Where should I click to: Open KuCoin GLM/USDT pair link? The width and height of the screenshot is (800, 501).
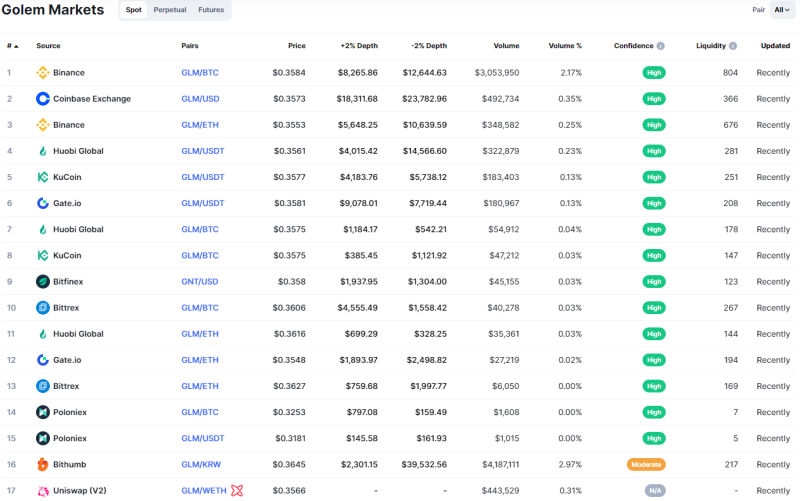[x=203, y=177]
